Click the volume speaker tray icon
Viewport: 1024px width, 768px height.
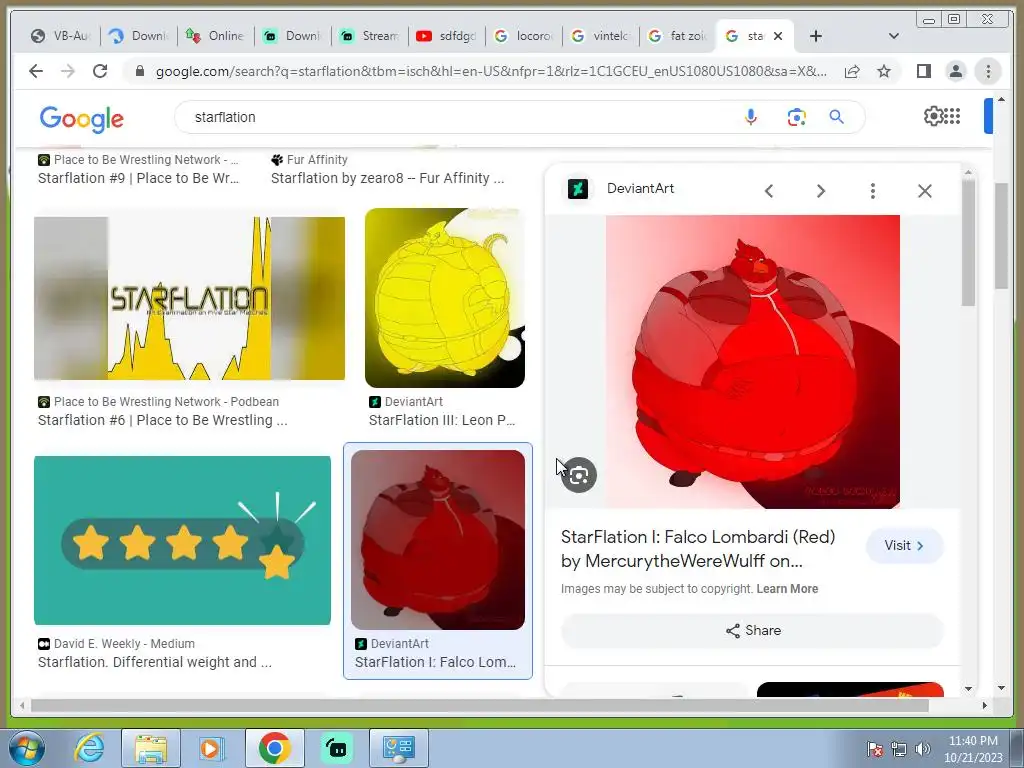point(923,749)
